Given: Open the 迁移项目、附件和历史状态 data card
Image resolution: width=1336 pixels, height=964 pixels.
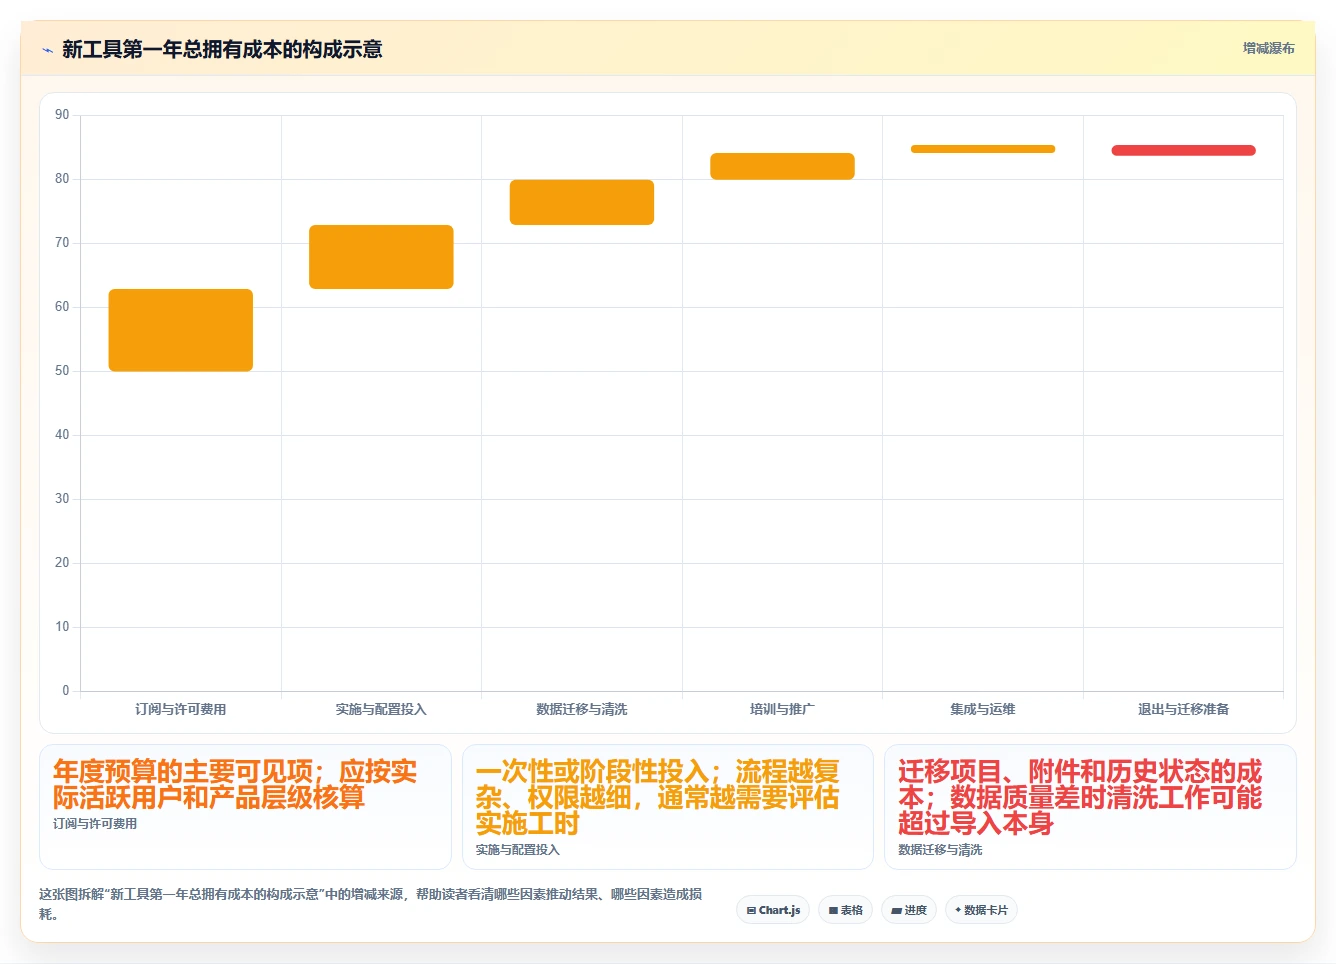Looking at the screenshot, I should [1090, 807].
